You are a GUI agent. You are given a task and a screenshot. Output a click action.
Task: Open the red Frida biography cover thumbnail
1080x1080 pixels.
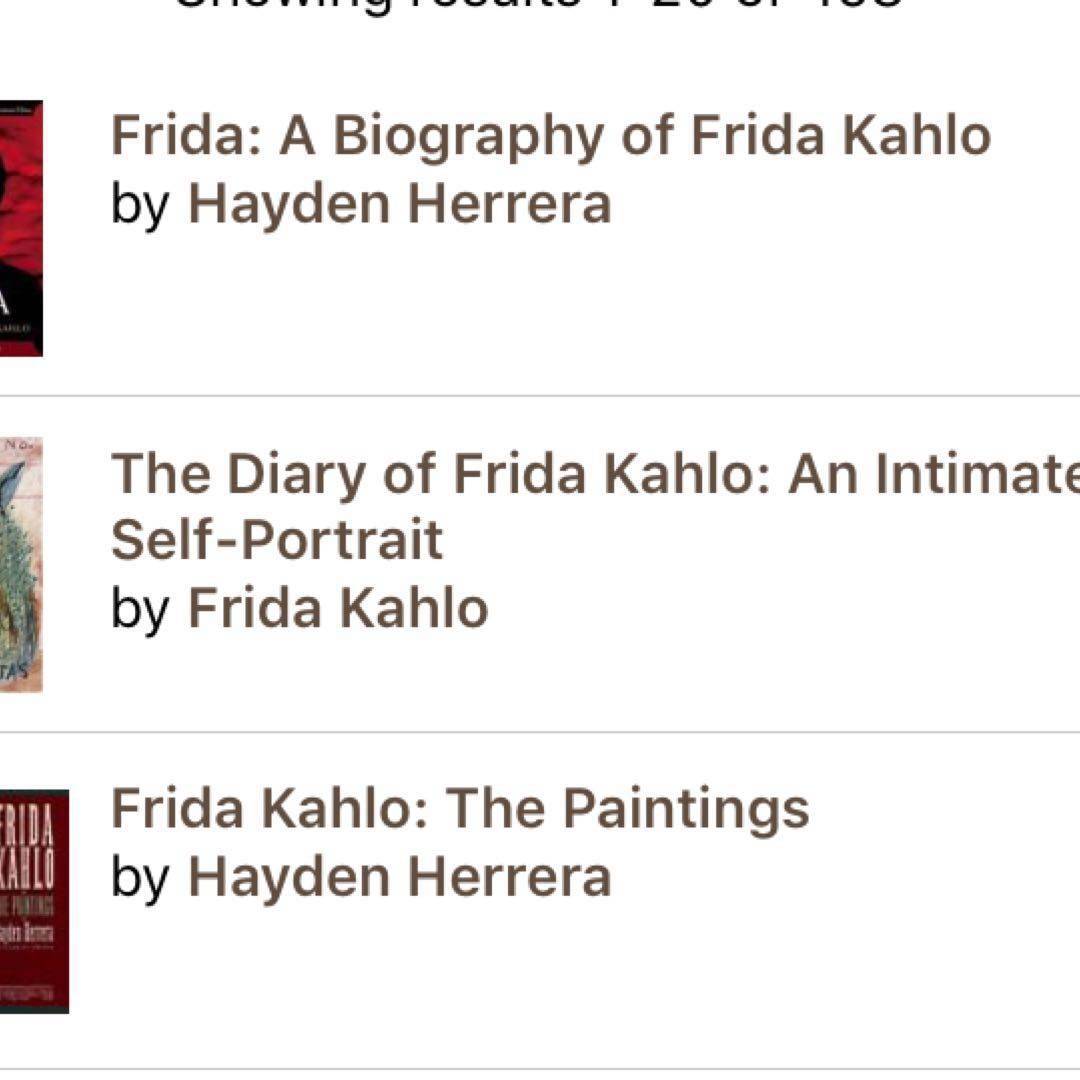click(20, 228)
